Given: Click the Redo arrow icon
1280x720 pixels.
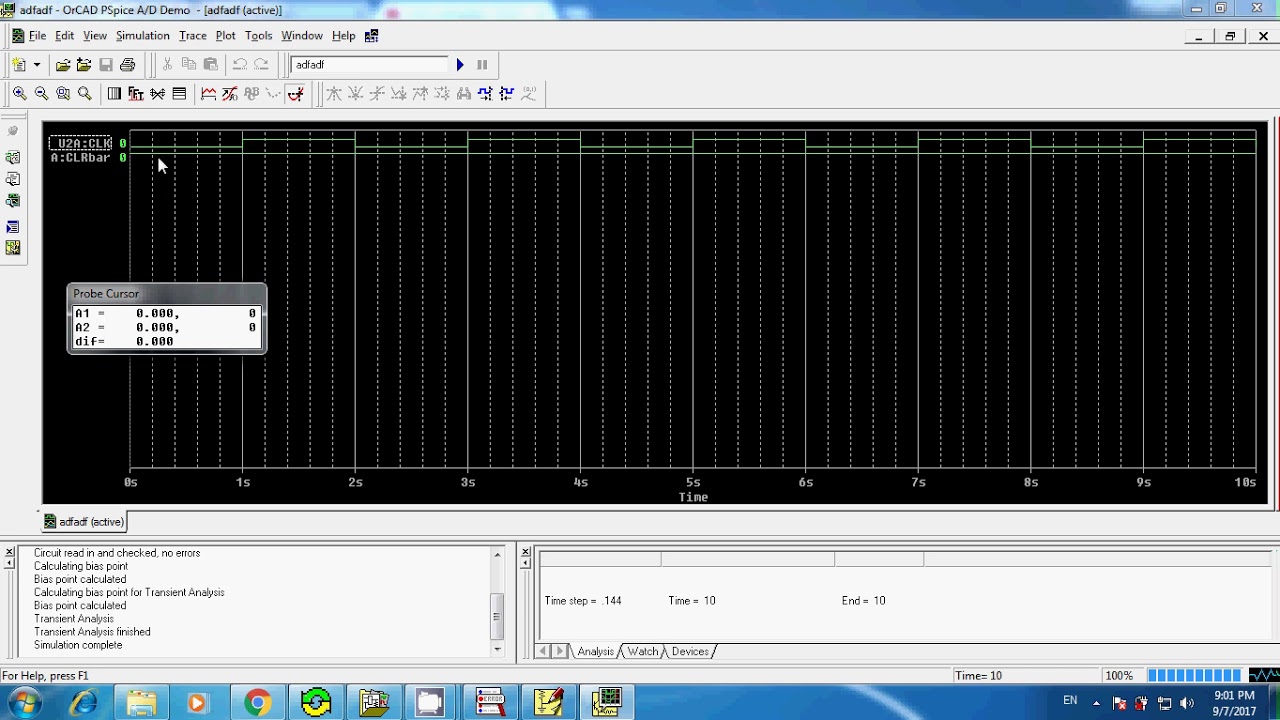Looking at the screenshot, I should coord(261,65).
